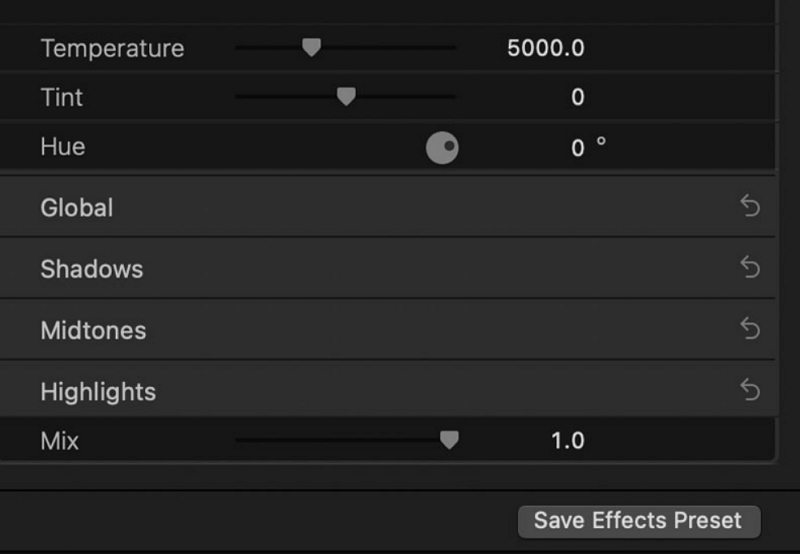
Task: Expand the Global section
Action: click(x=77, y=208)
